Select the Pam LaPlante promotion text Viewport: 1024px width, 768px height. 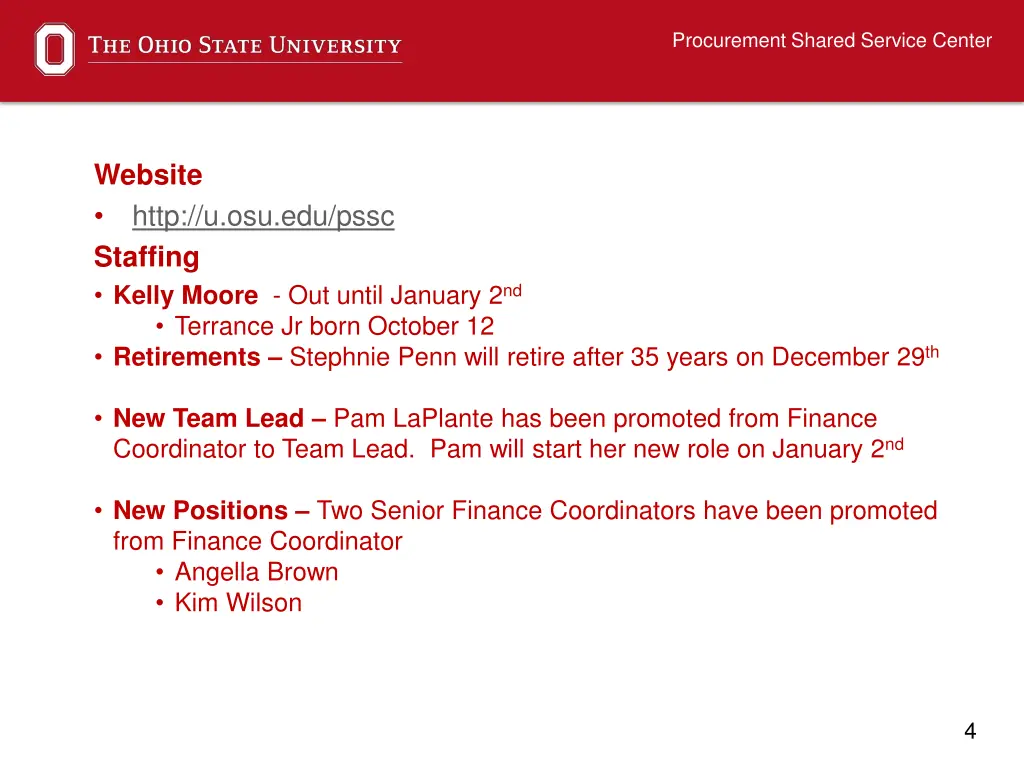tap(508, 434)
